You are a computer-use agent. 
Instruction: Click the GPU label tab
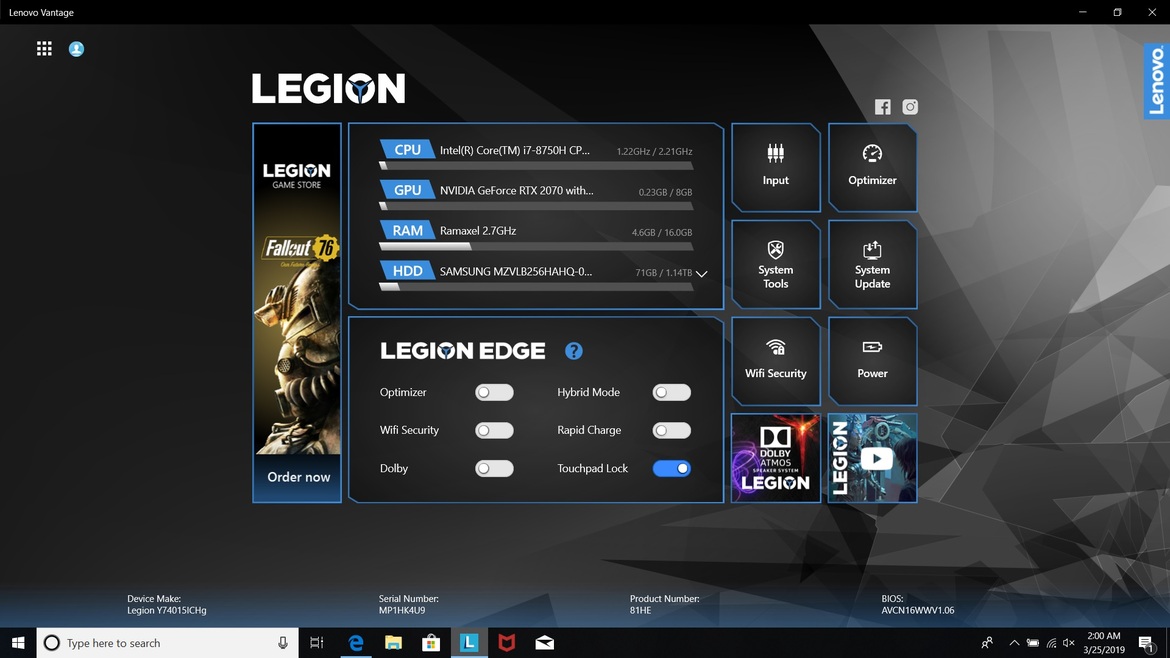click(x=407, y=189)
